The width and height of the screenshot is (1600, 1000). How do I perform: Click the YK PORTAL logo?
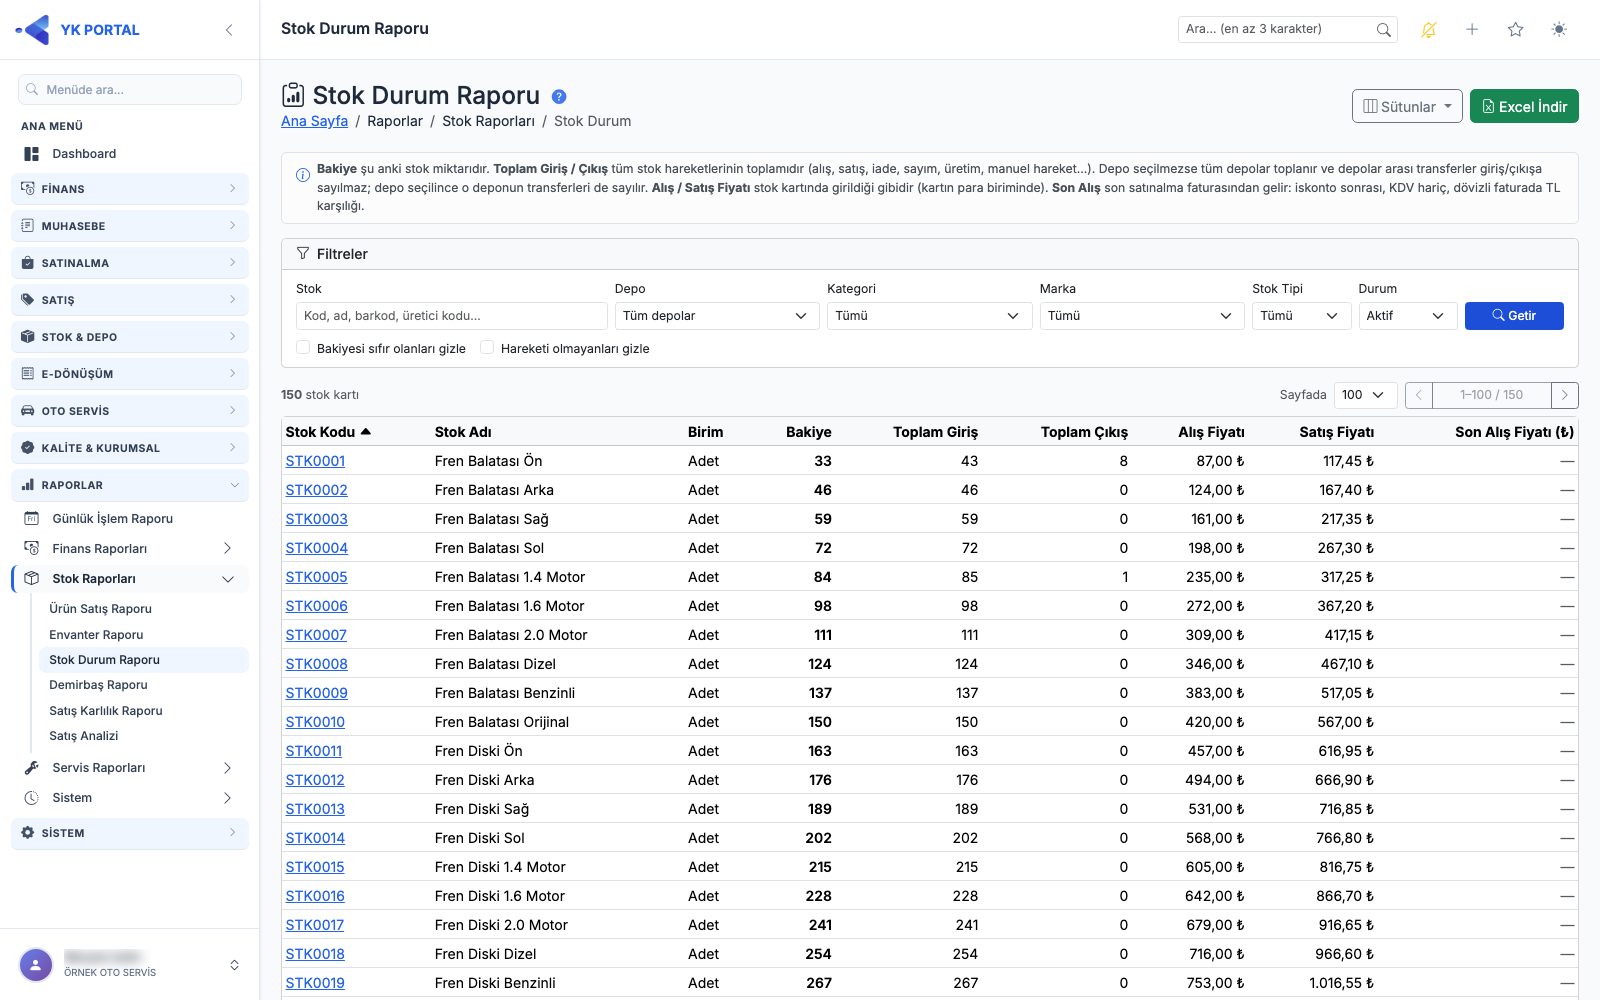[78, 30]
